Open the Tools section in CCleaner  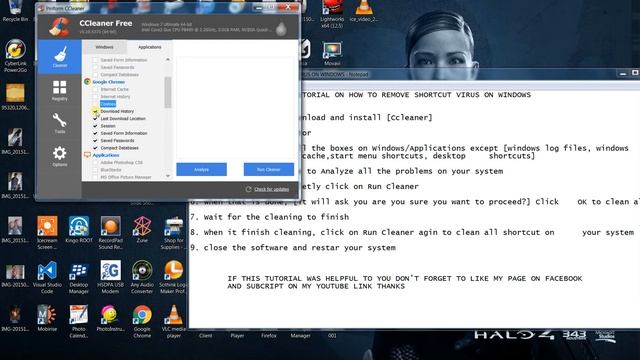pos(60,123)
